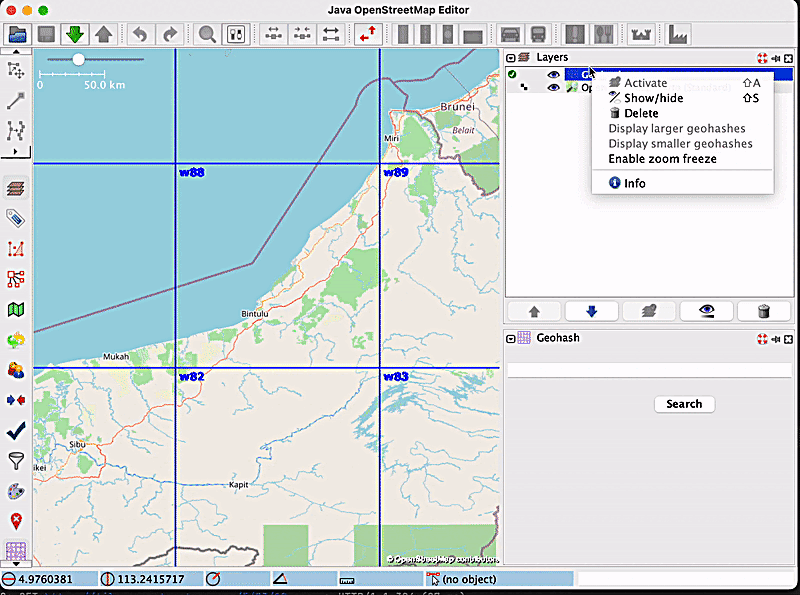This screenshot has height=595, width=800.
Task: Toggle visibility eye of the Geohash layer
Action: click(553, 75)
